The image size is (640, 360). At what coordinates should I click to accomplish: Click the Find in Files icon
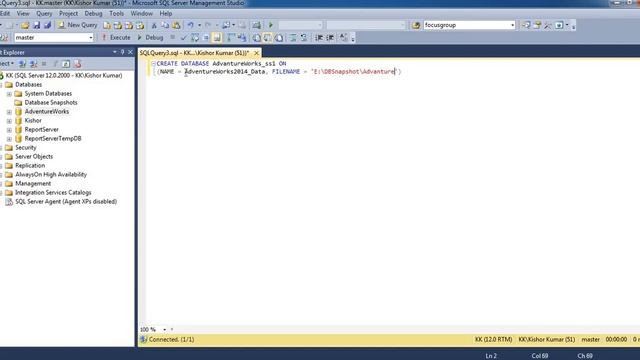416,25
